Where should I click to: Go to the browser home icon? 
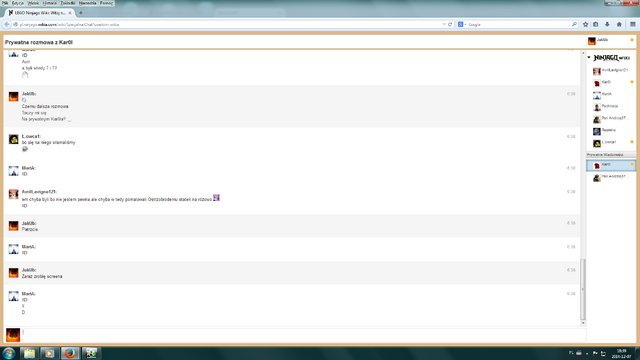619,24
